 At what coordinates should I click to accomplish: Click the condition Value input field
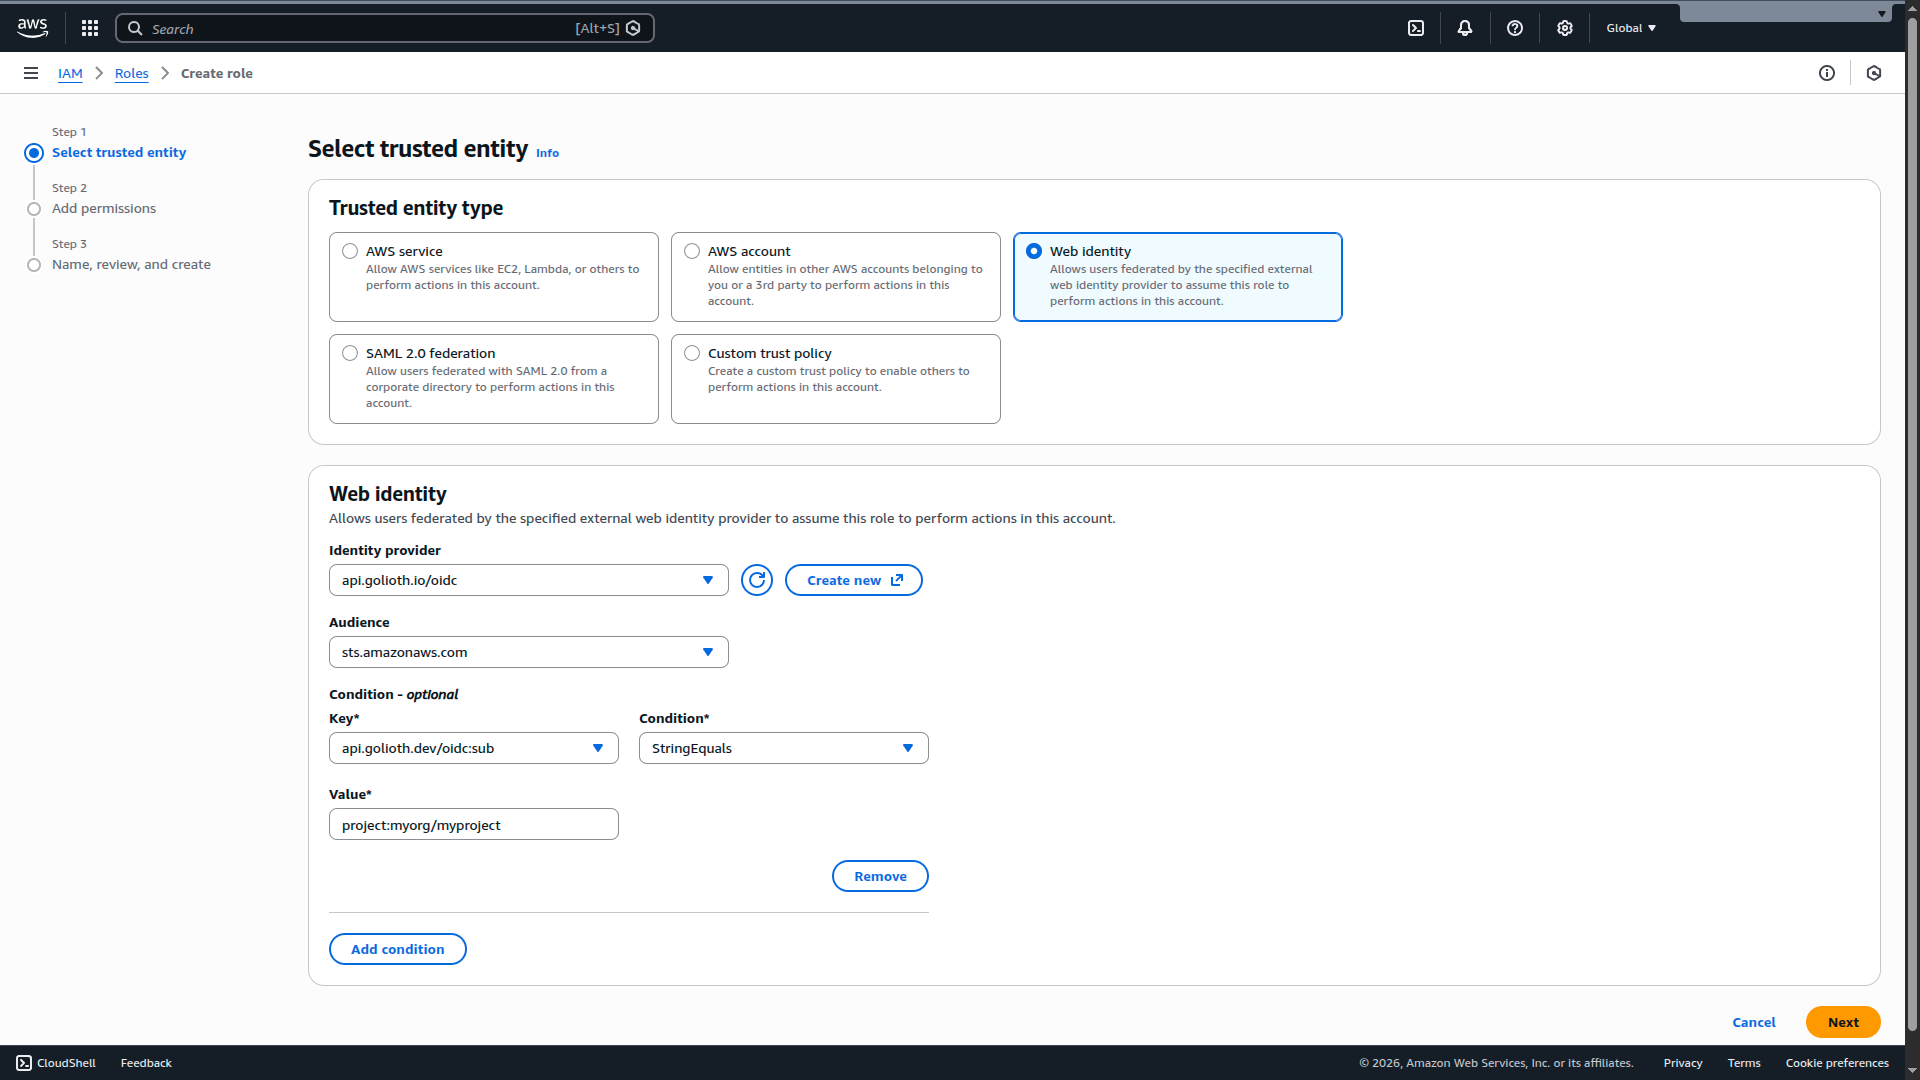pyautogui.click(x=473, y=825)
